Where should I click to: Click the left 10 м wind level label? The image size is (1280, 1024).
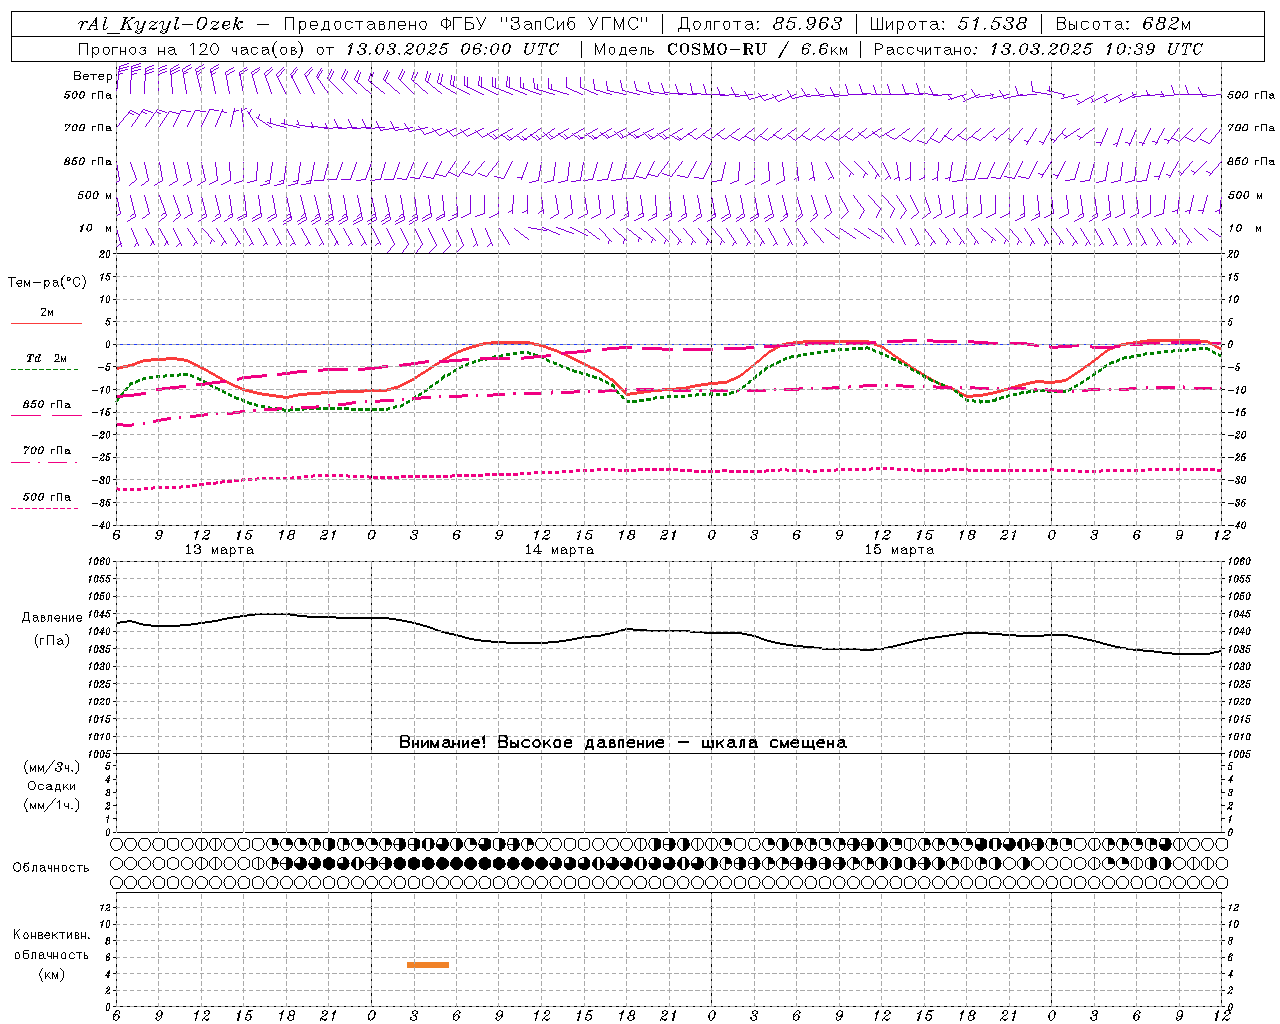[95, 228]
